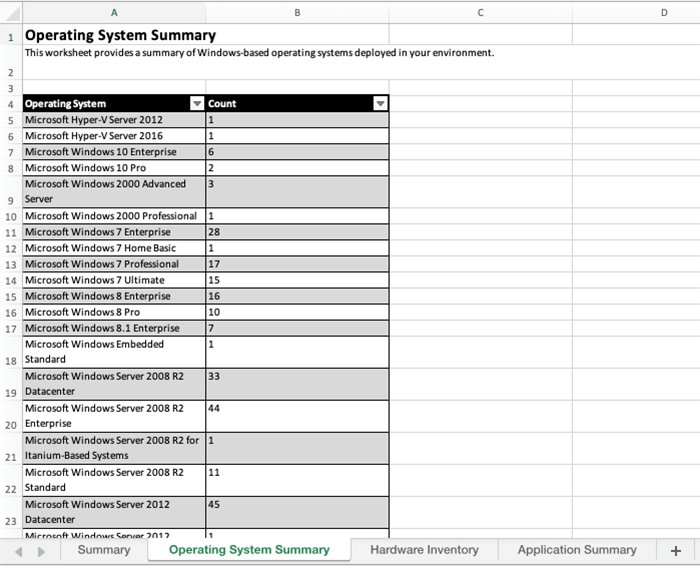Switch to the Summary sheet tab
The image size is (700, 566).
point(104,550)
